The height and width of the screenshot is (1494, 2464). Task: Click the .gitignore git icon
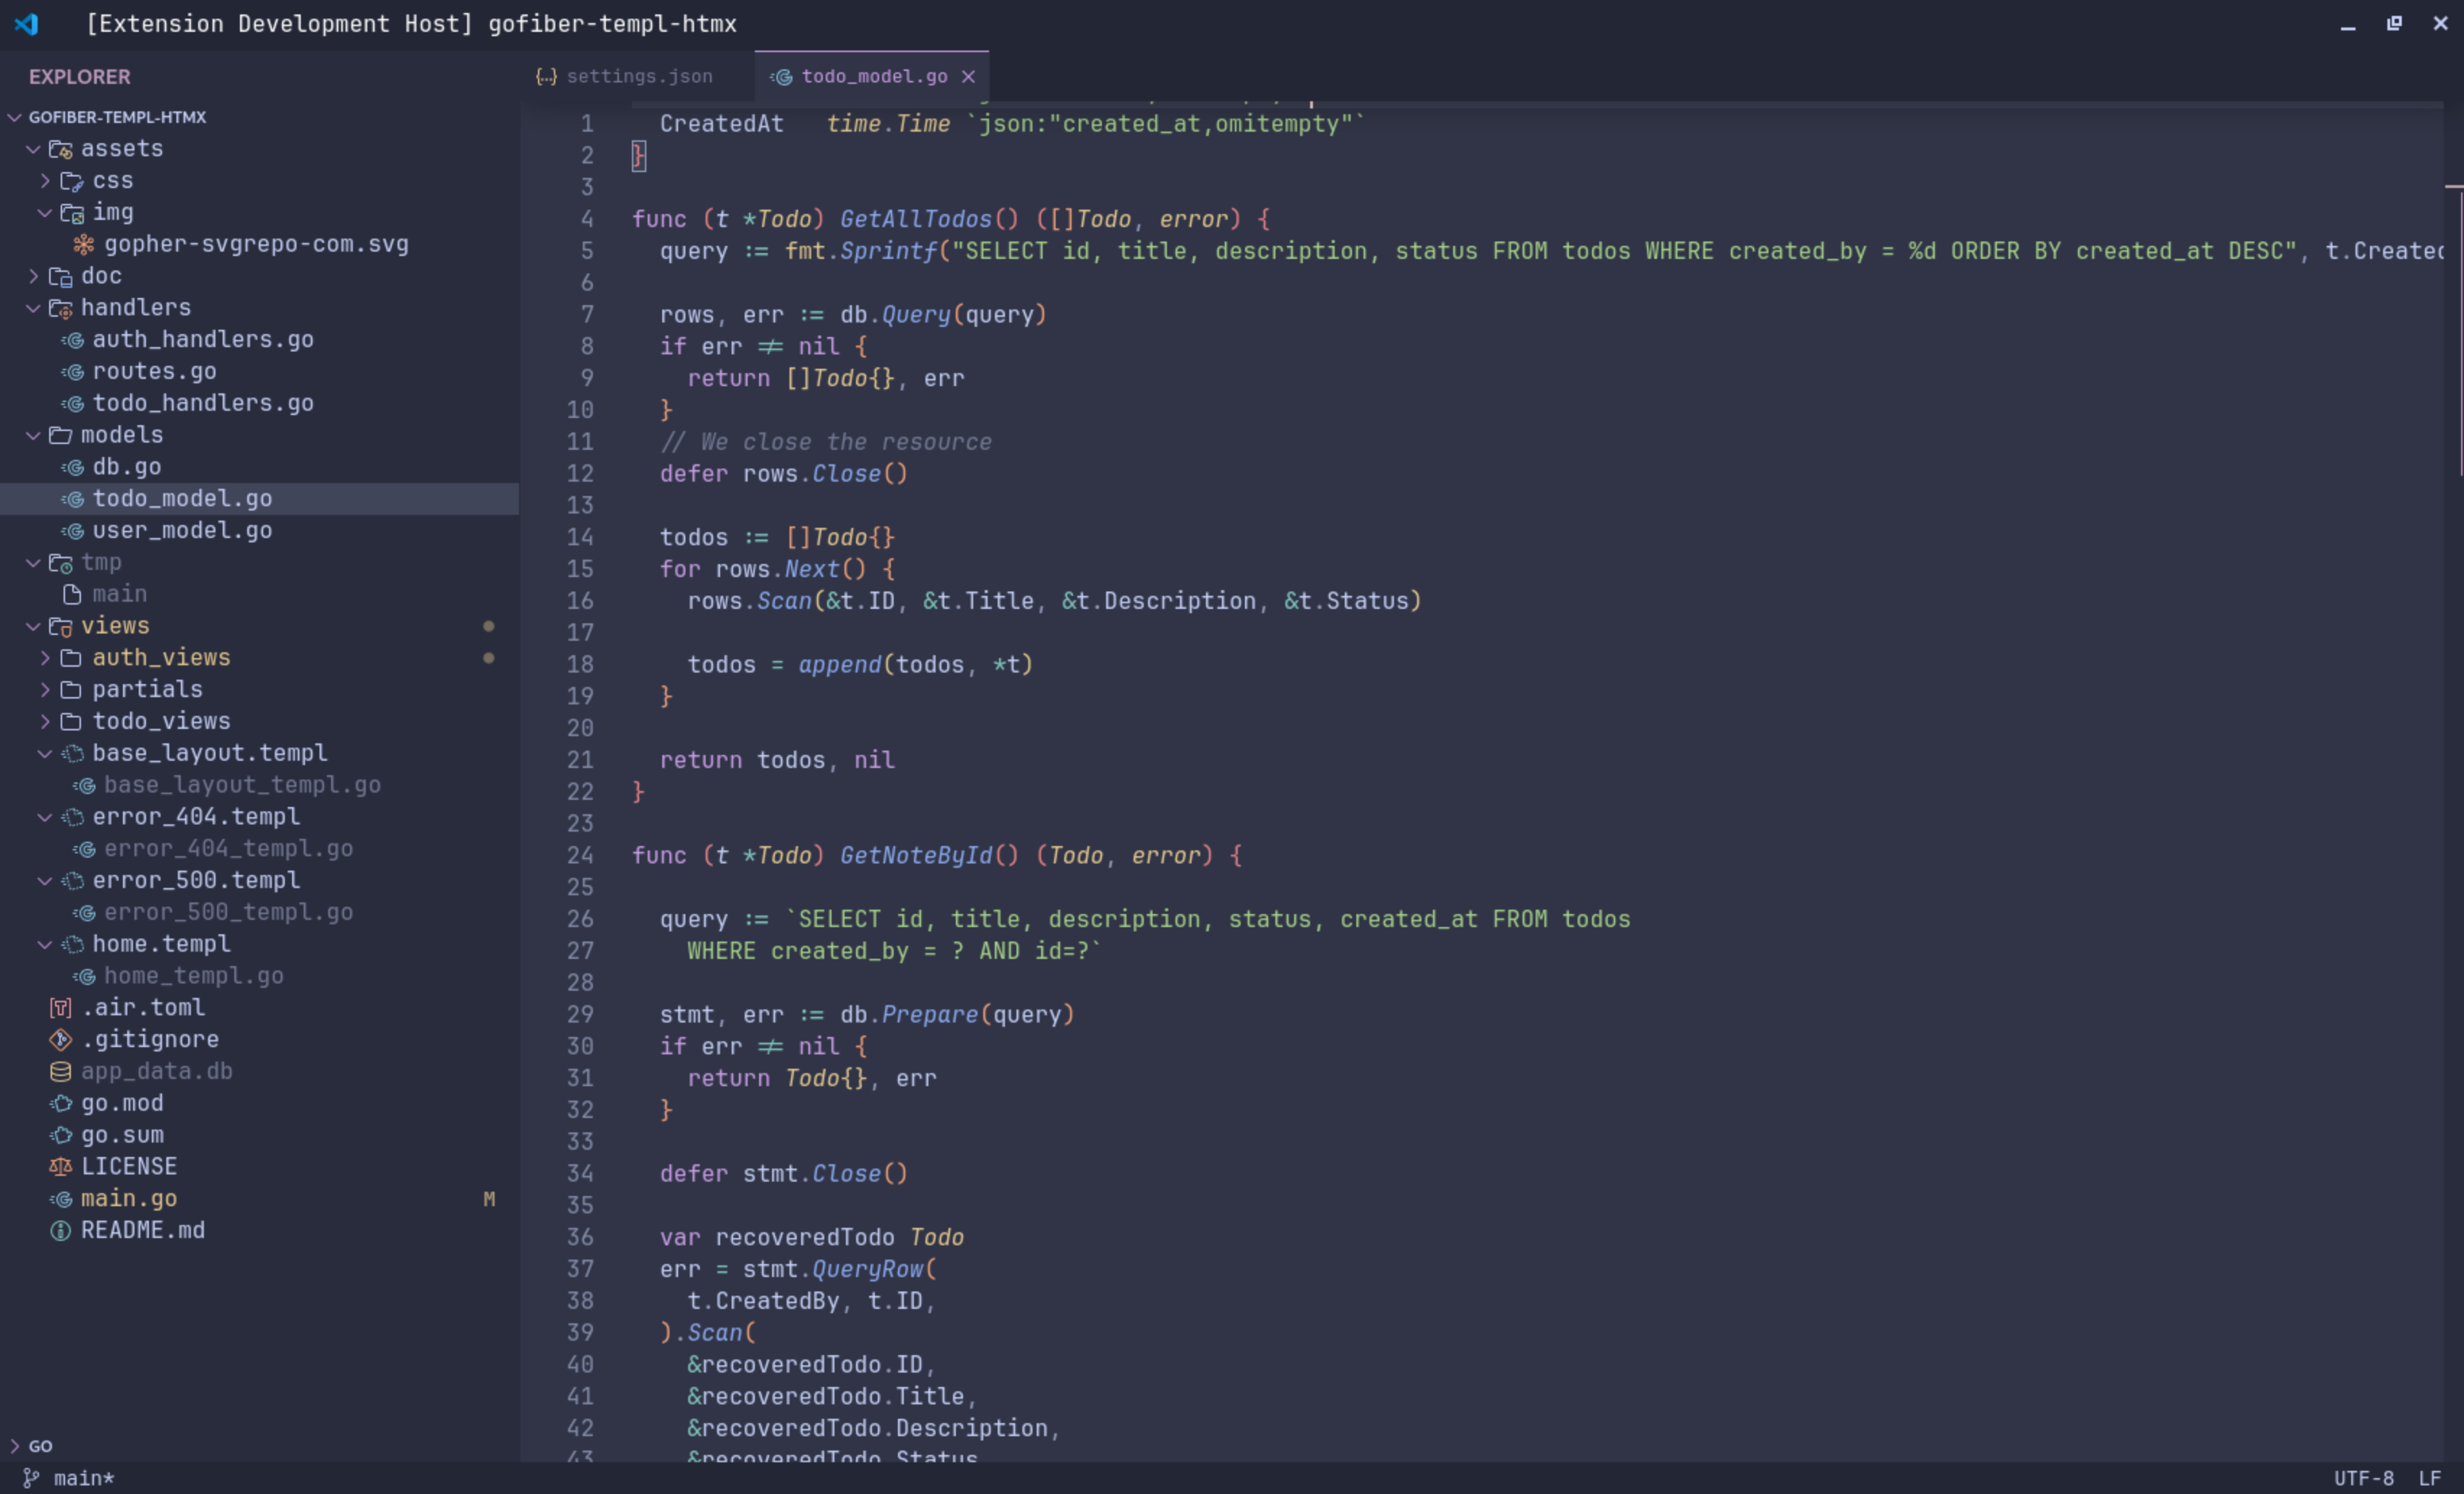point(60,1040)
